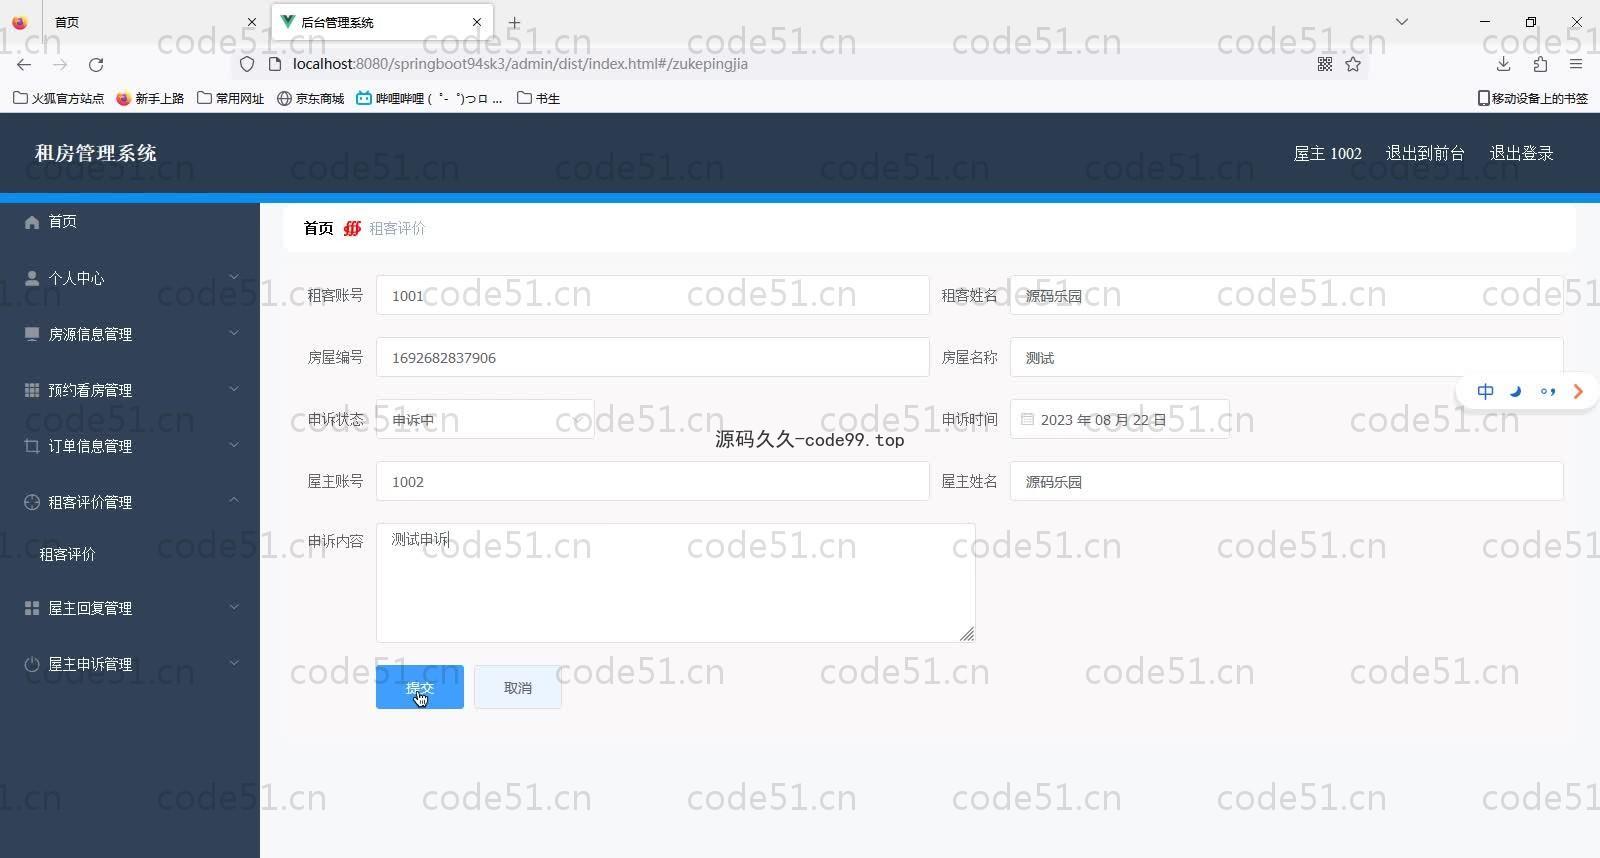Click the moon icon in floating IME bar
This screenshot has height=858, width=1600.
[x=1516, y=391]
